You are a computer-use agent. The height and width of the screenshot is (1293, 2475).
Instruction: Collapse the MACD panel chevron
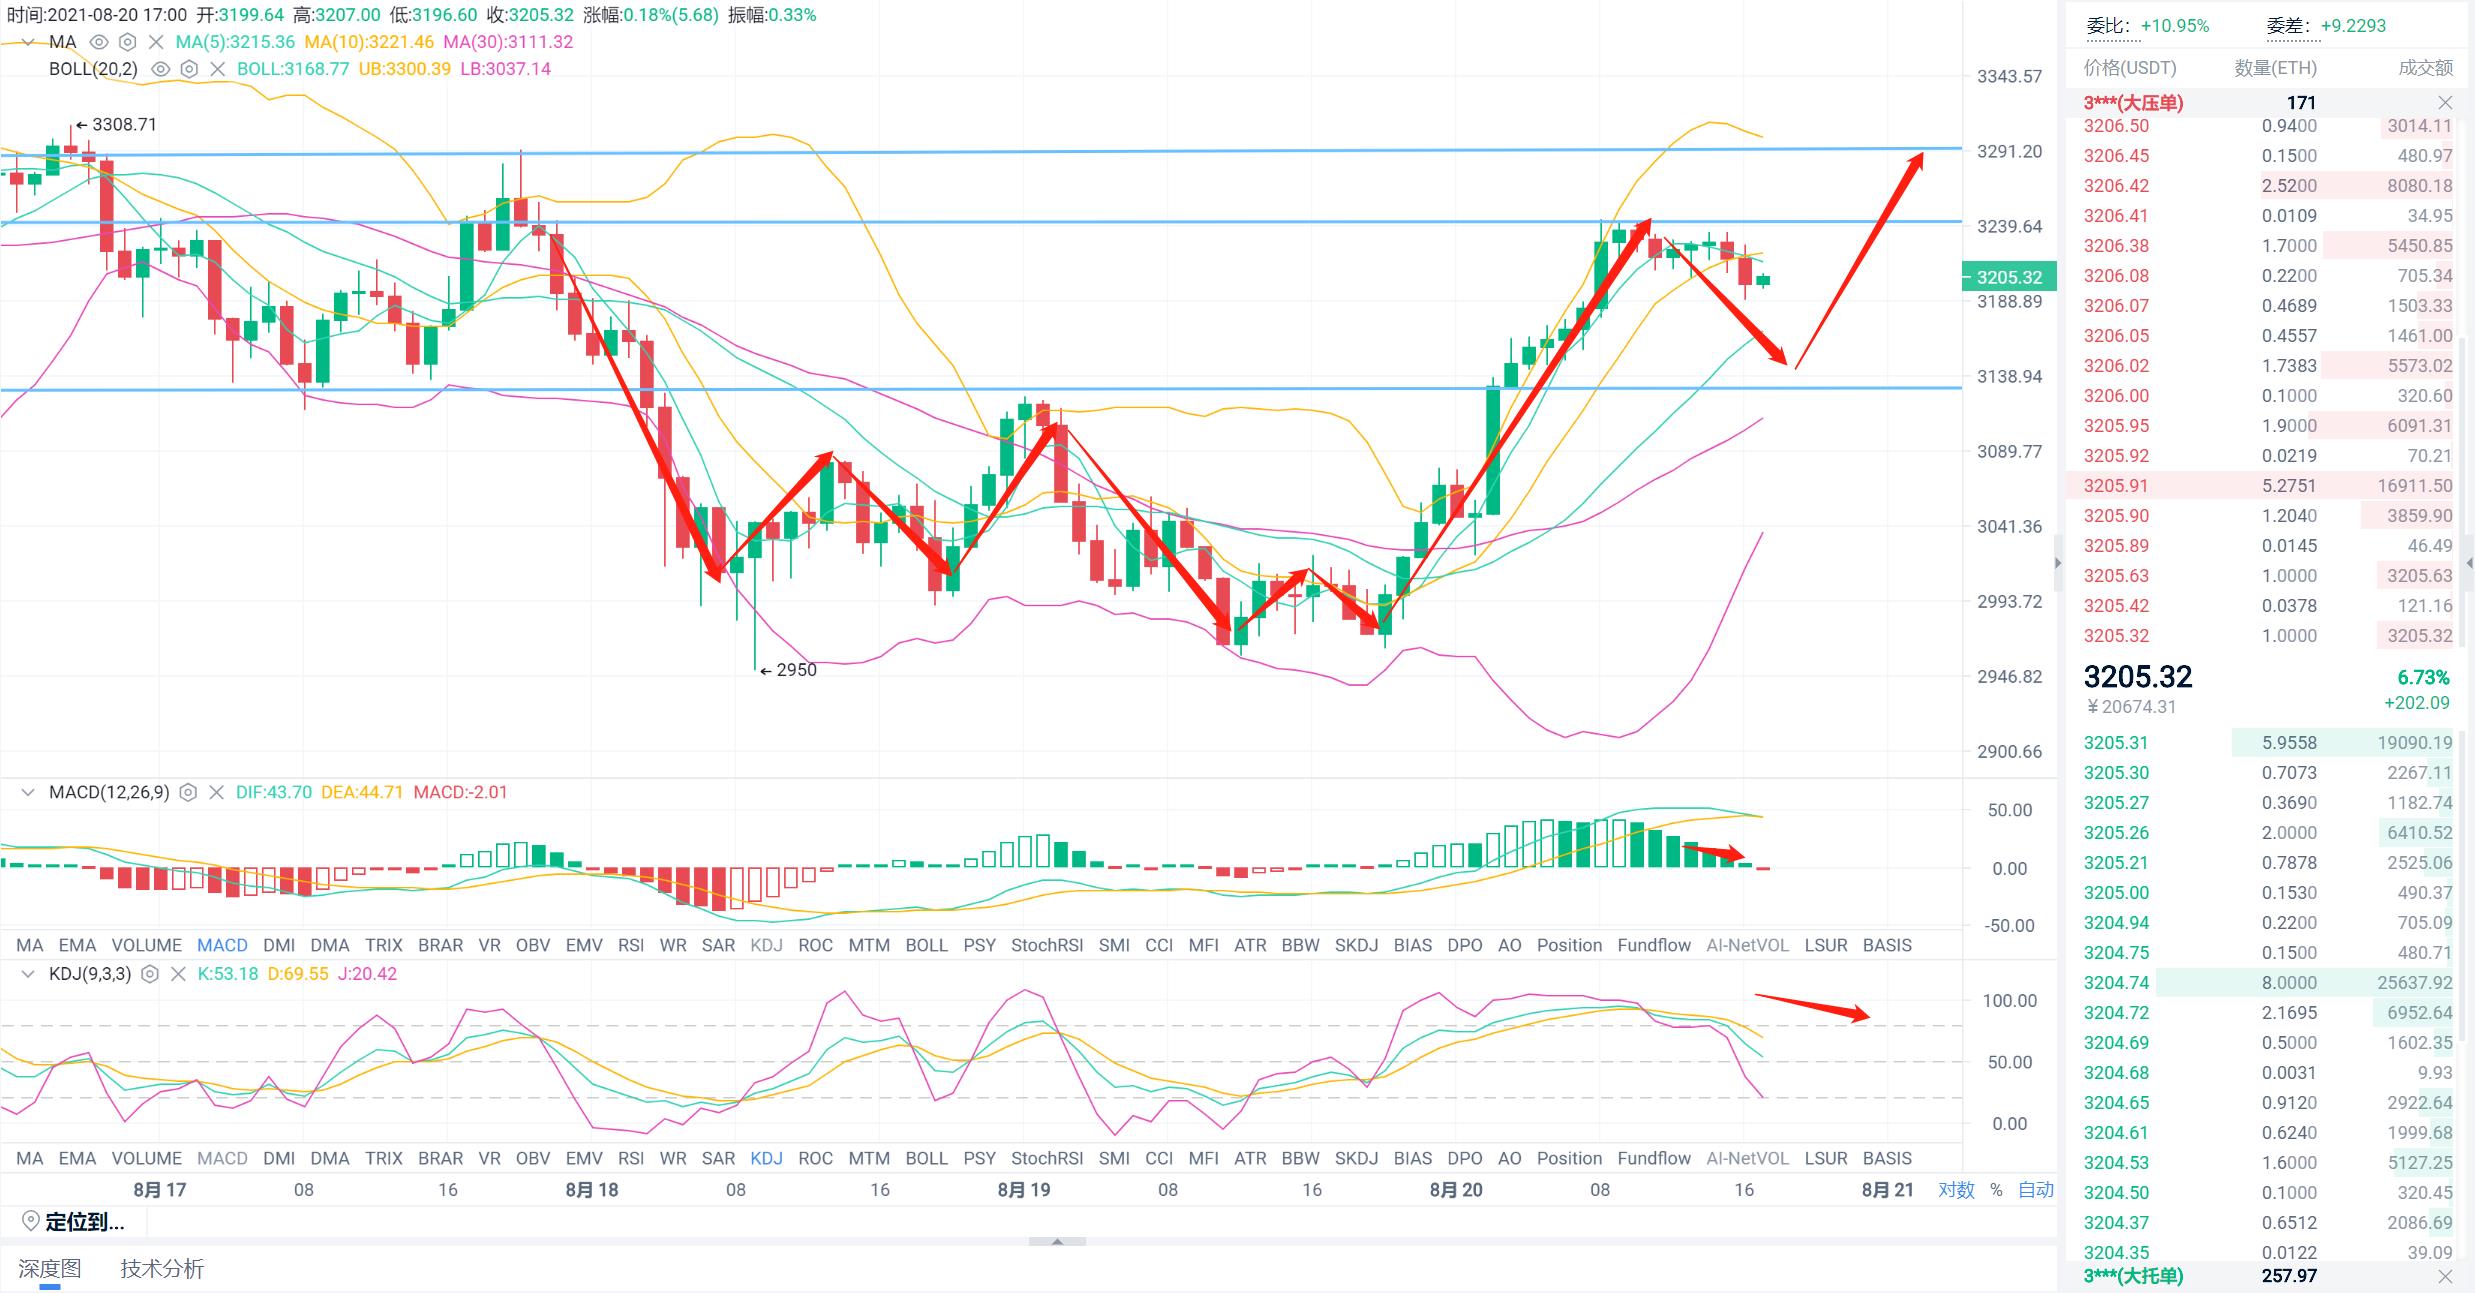[x=28, y=793]
